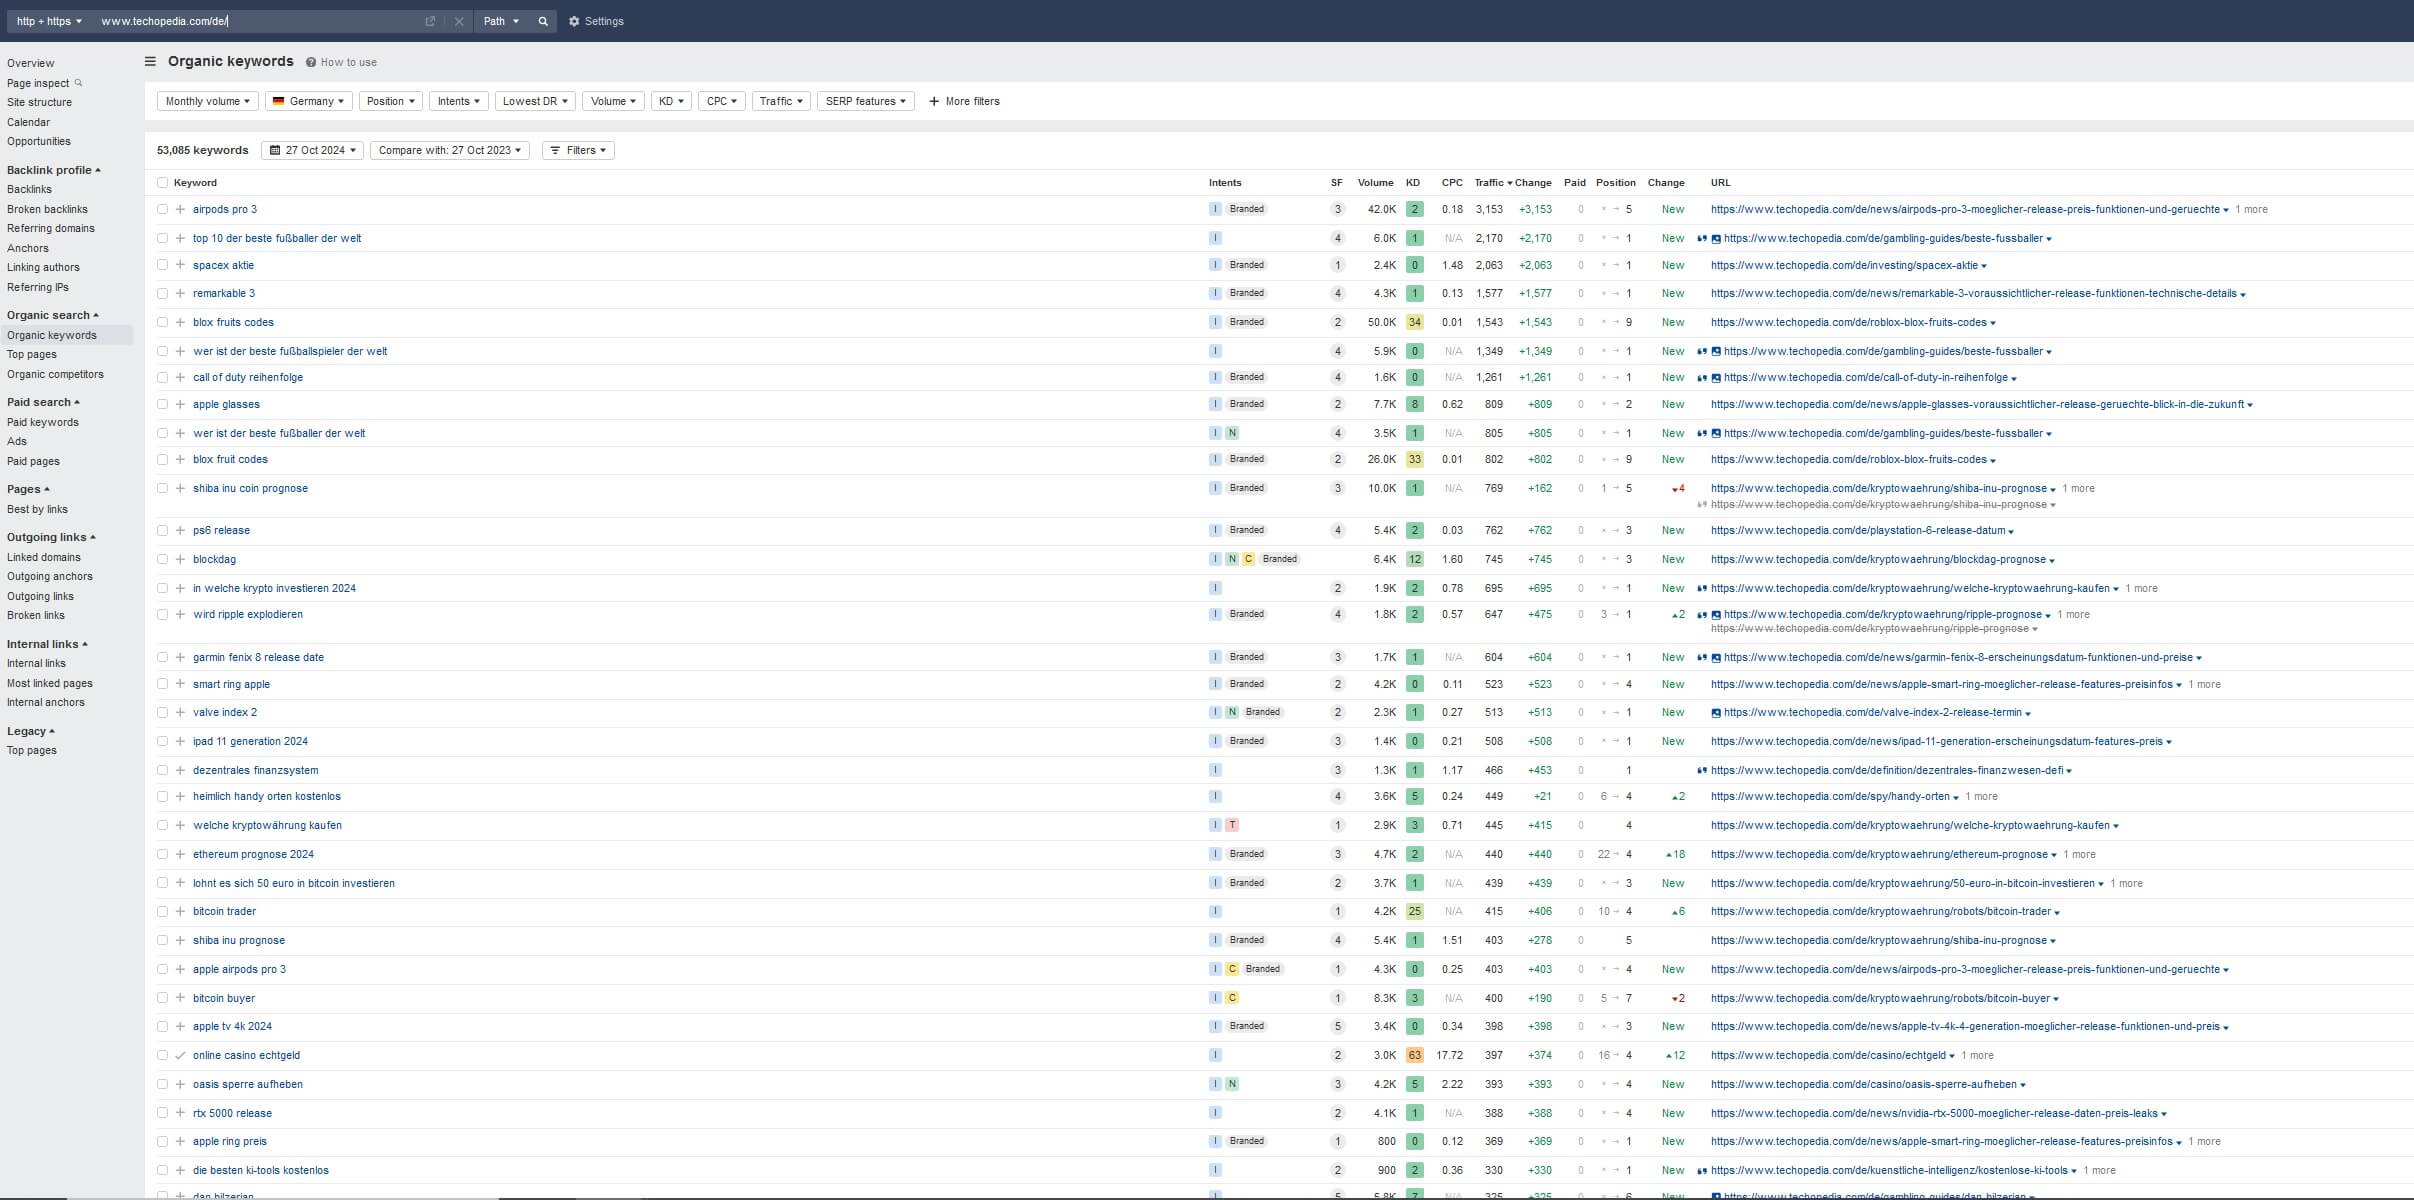Check the box for remarkable 3

[162, 293]
